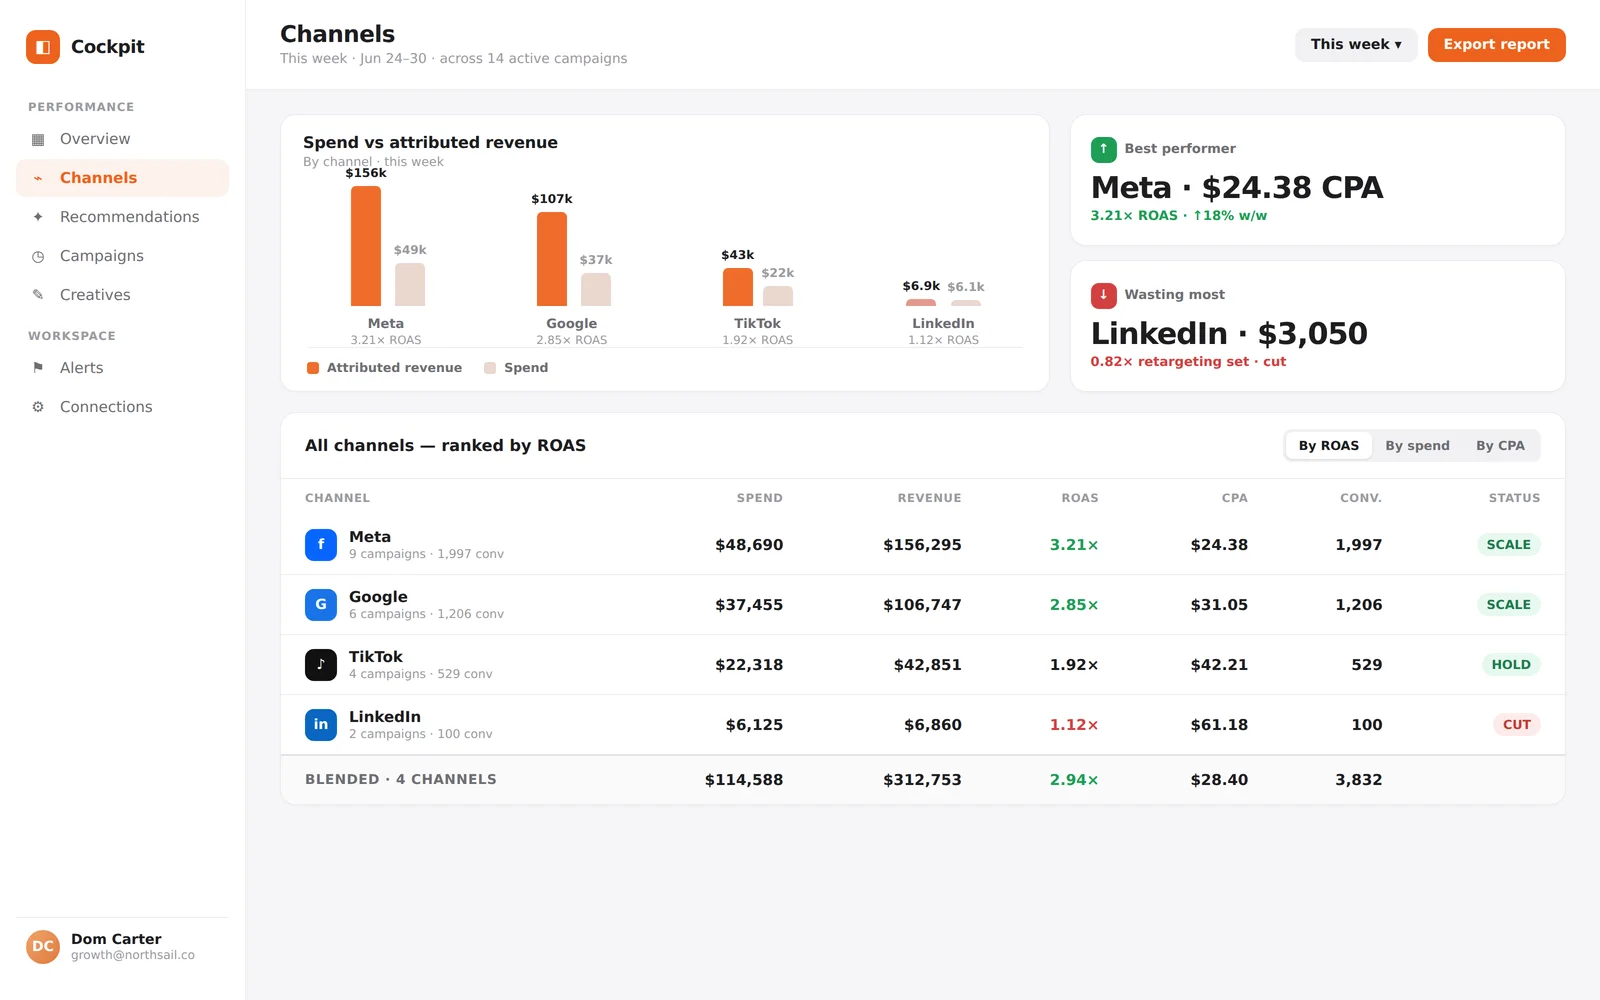The width and height of the screenshot is (1600, 1000).
Task: Click the Campaigns clock icon
Action: pyautogui.click(x=38, y=256)
